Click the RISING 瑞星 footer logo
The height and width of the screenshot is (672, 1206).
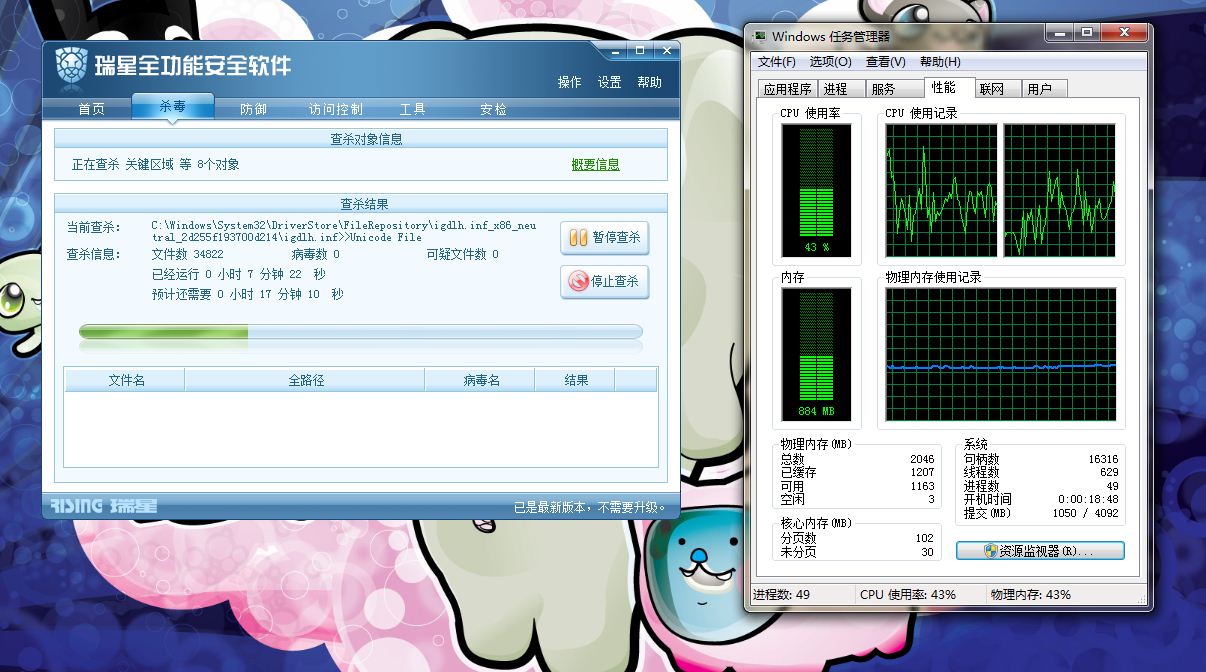click(x=104, y=506)
